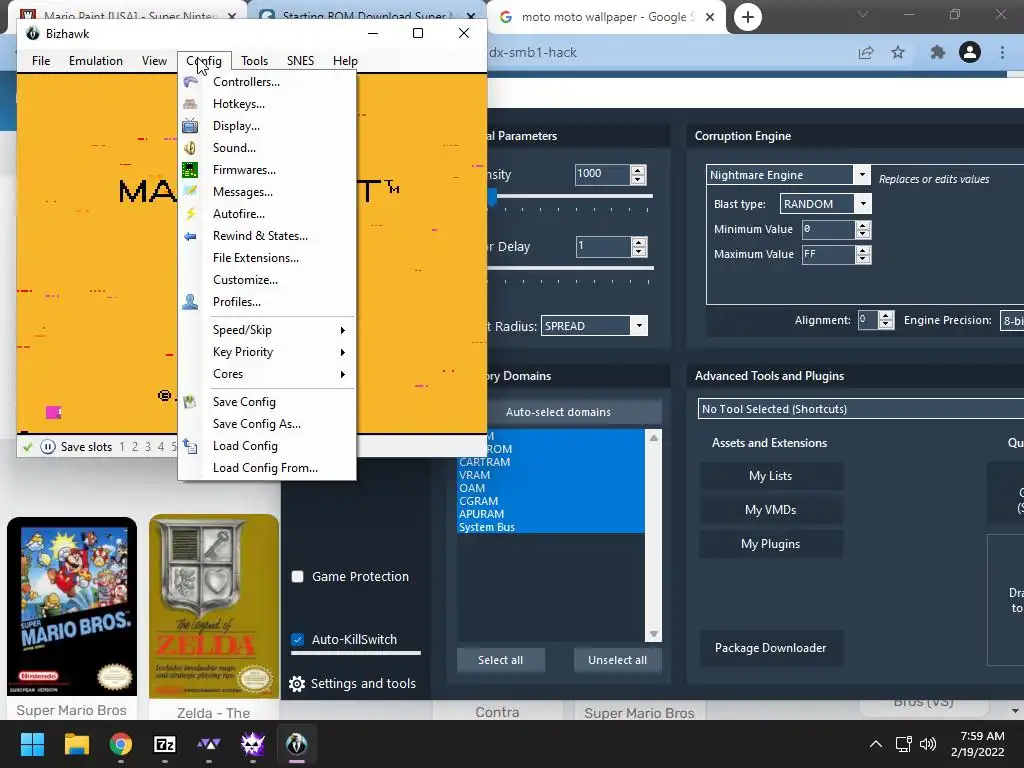Enable the Game Protection checkbox
Screen dimensions: 1024x768
tap(298, 577)
